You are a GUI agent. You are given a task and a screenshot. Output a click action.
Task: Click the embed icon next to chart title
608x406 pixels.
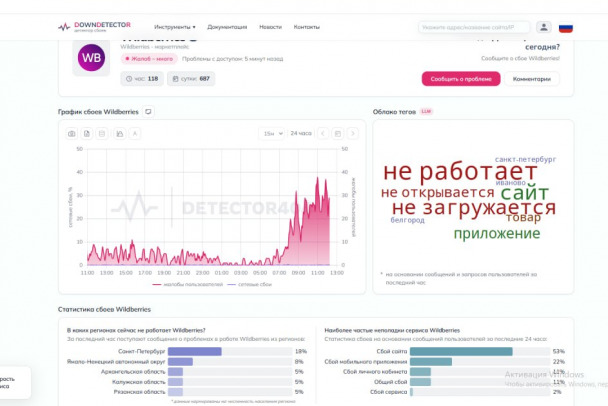coord(149,112)
